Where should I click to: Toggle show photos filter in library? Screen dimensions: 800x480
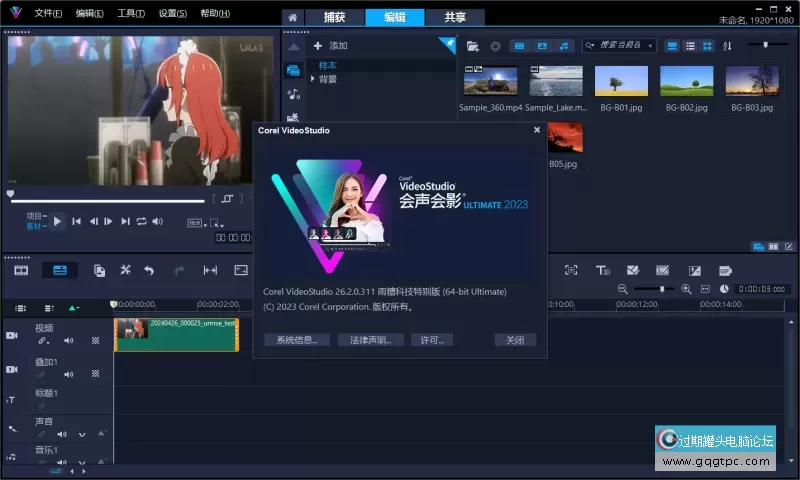(542, 46)
